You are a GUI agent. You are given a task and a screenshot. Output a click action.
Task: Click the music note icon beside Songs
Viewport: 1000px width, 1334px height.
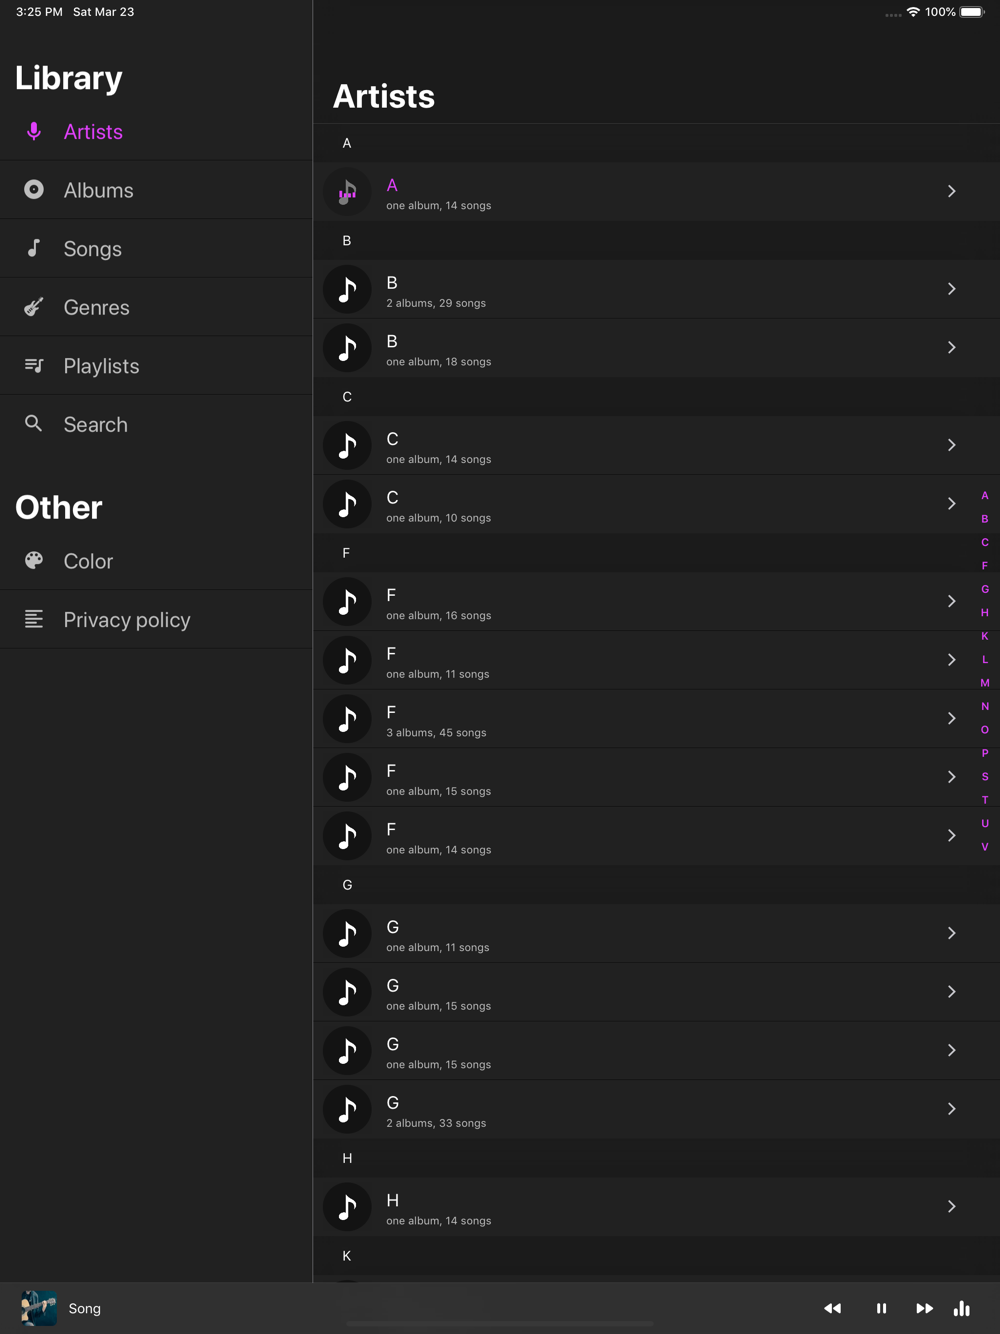tap(34, 248)
